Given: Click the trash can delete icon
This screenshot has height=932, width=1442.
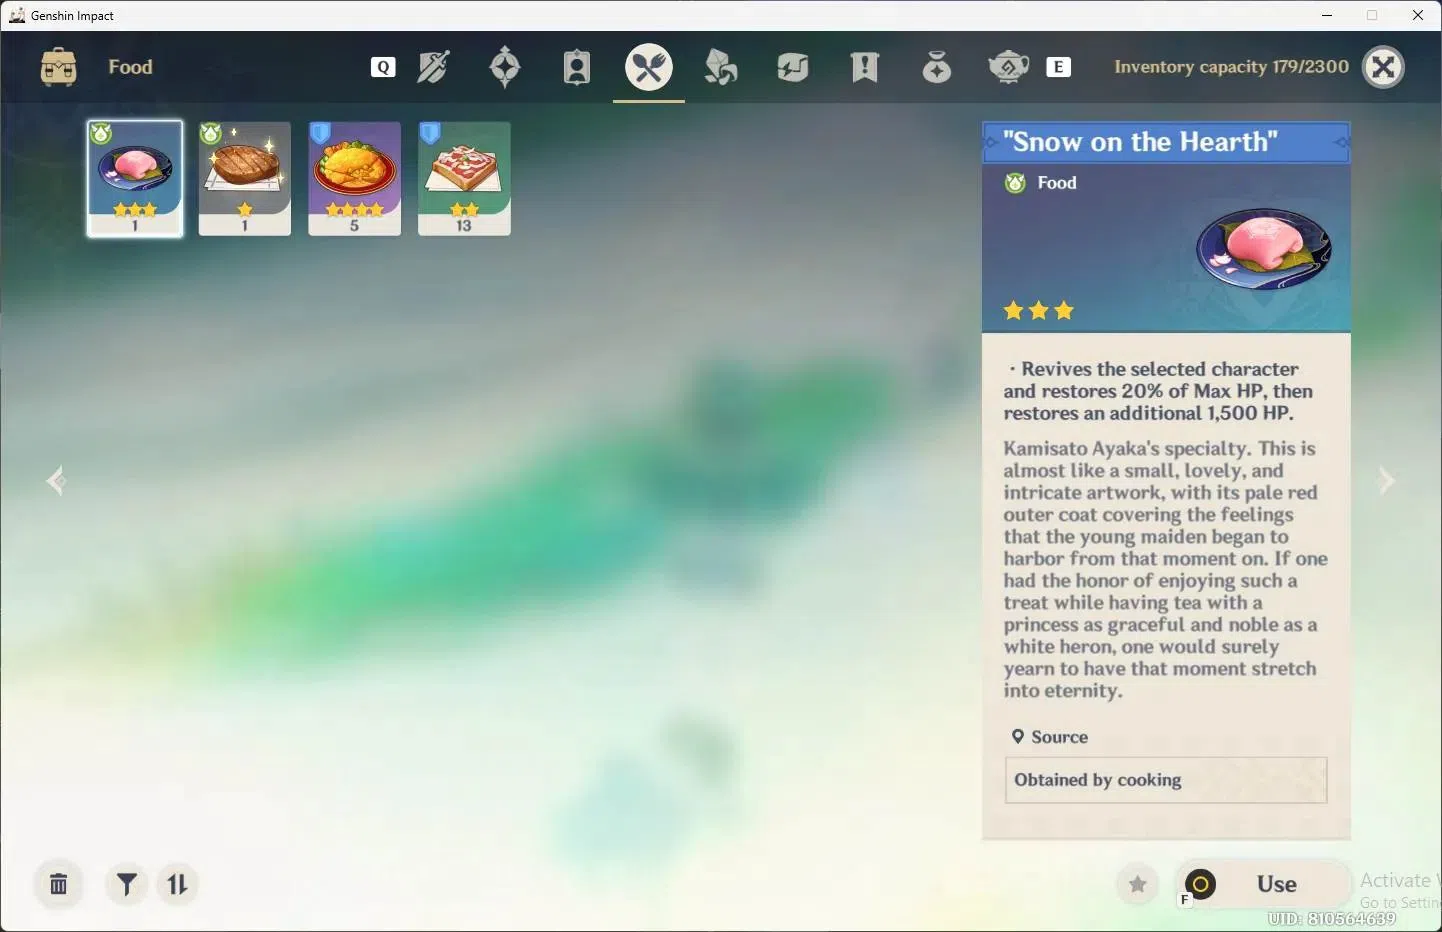Looking at the screenshot, I should (x=59, y=884).
